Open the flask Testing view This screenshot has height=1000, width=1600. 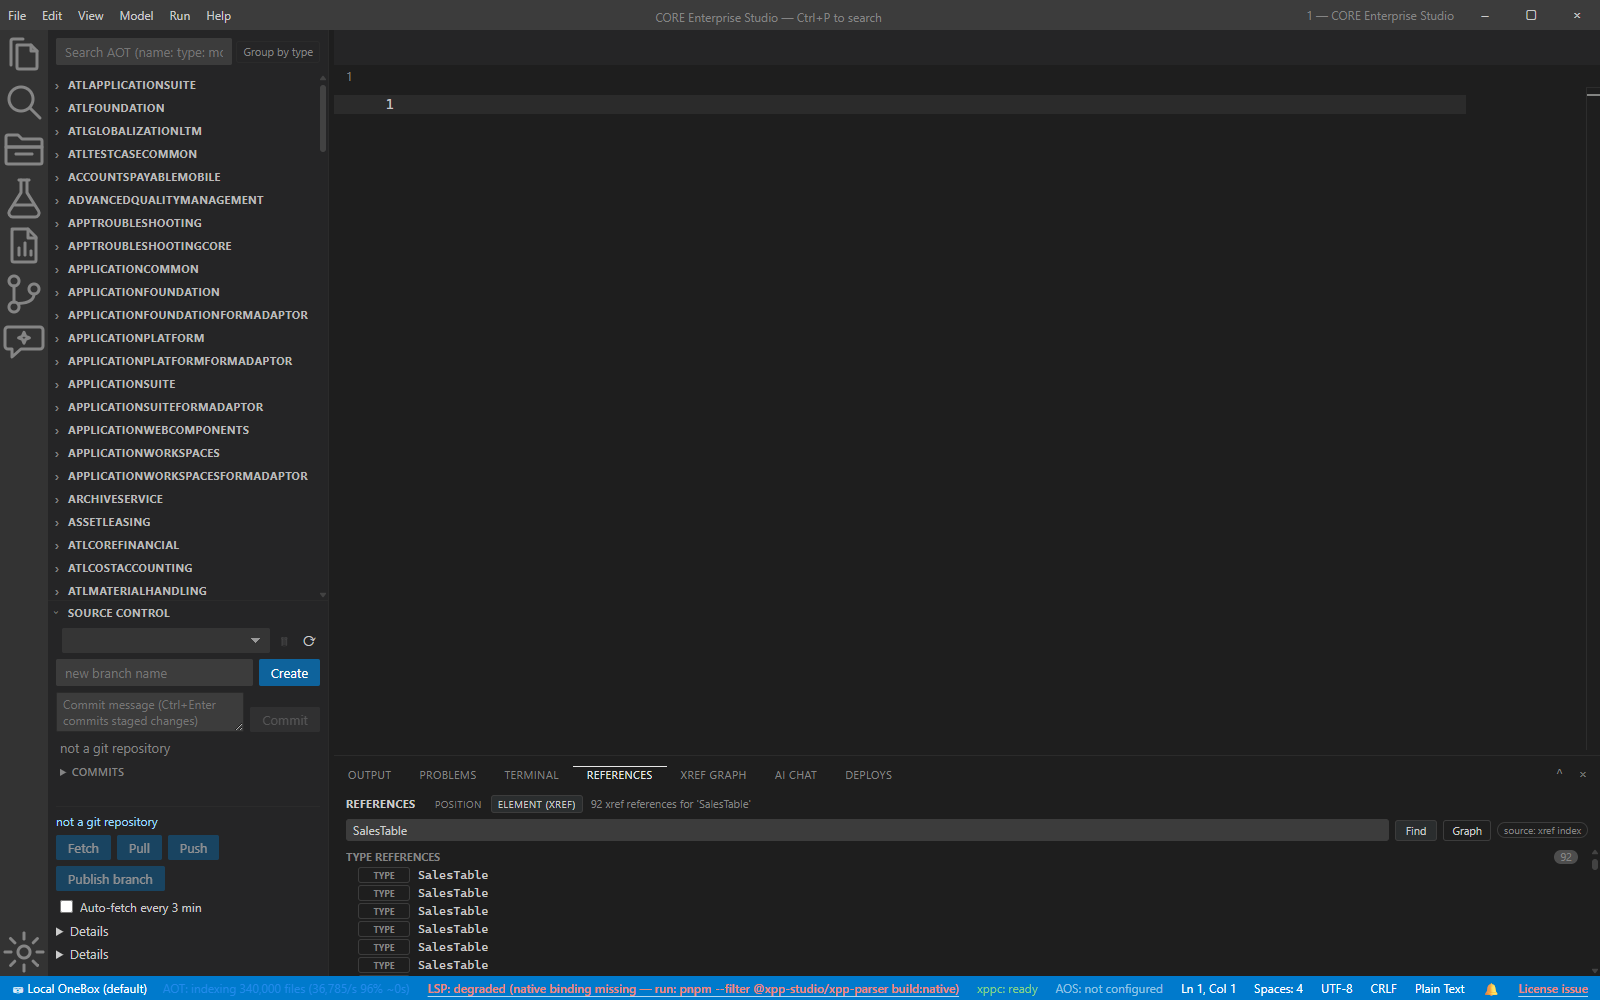(24, 198)
